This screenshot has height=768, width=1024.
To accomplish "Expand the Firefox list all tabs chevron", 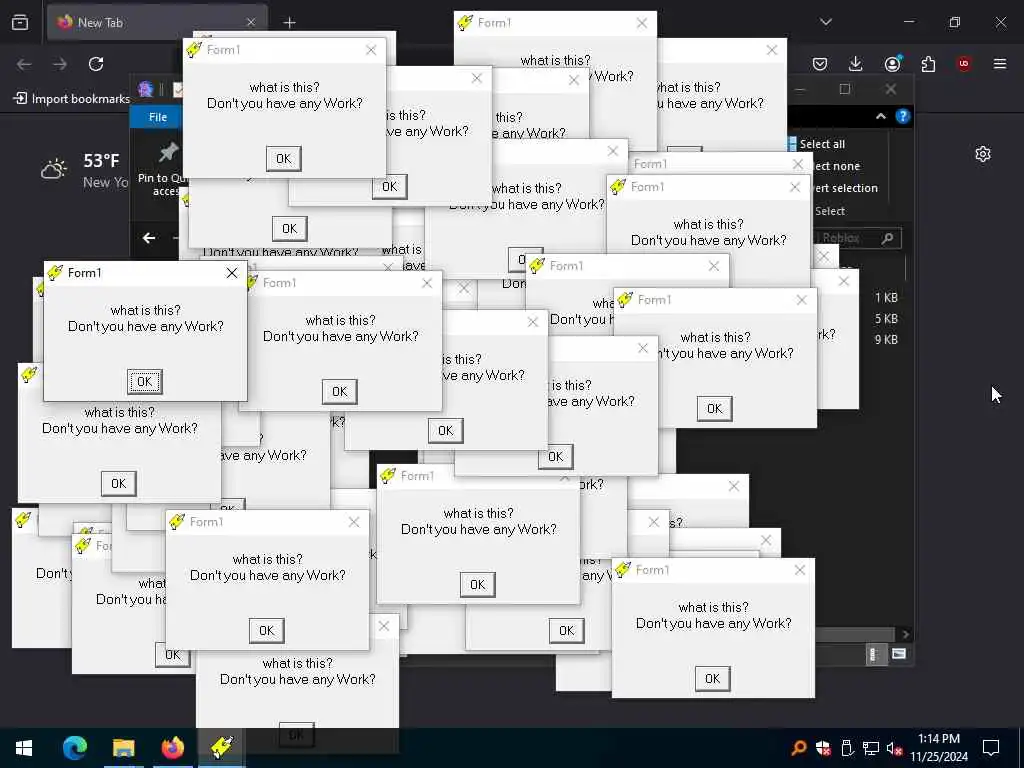I will 826,22.
